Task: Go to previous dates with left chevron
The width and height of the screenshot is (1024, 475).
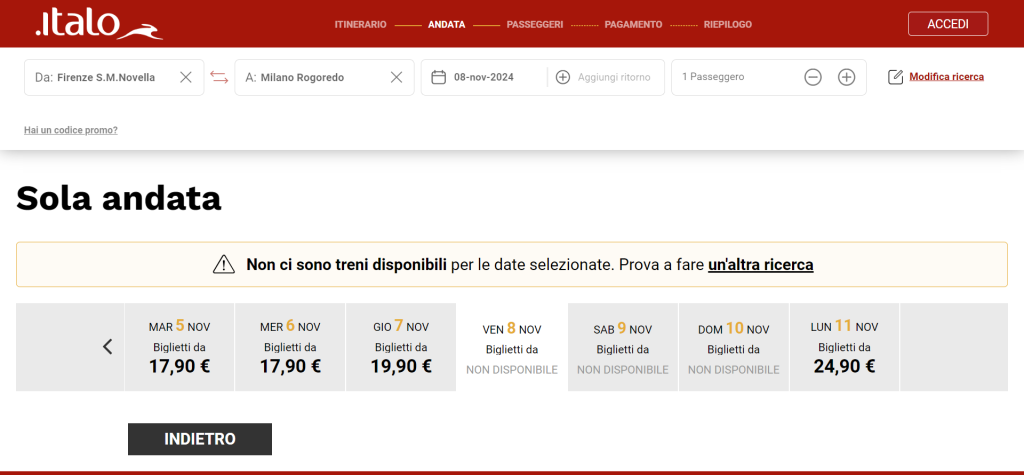Action: (108, 347)
